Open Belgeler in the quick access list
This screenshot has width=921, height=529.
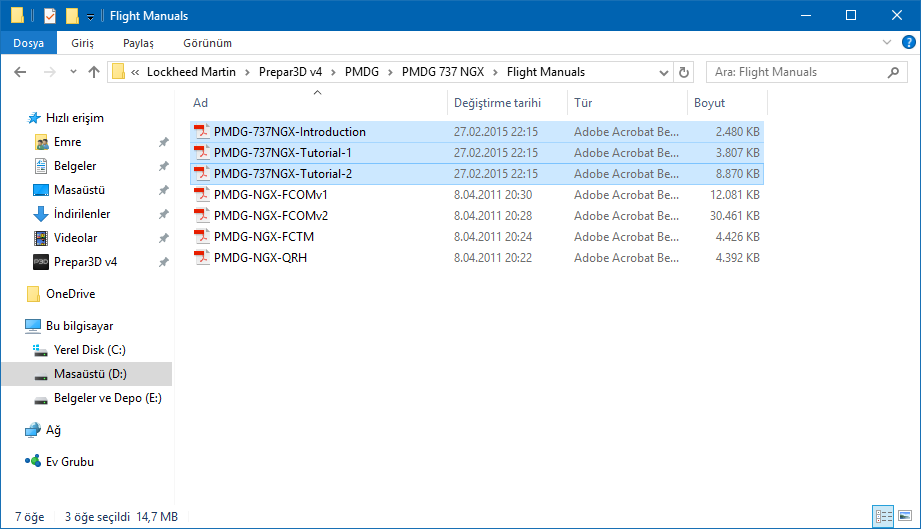pos(75,166)
